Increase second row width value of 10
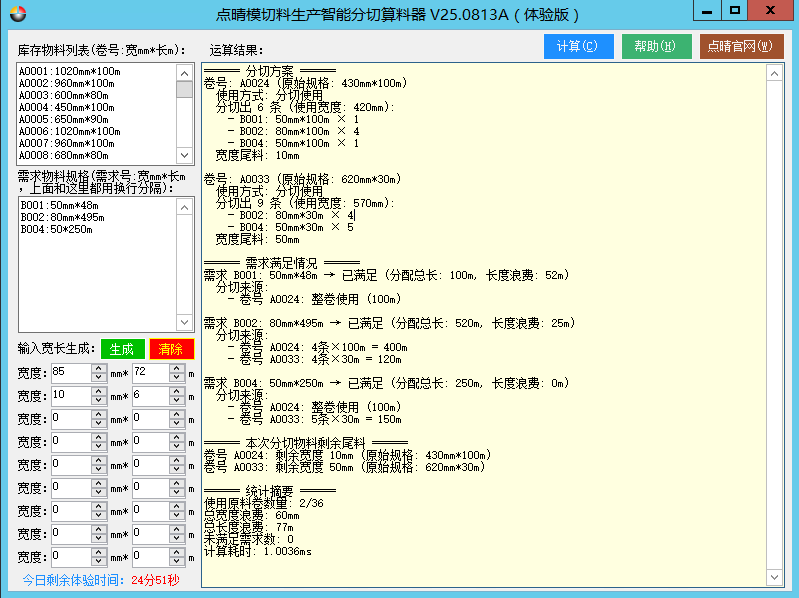The height and width of the screenshot is (598, 799). (98, 391)
